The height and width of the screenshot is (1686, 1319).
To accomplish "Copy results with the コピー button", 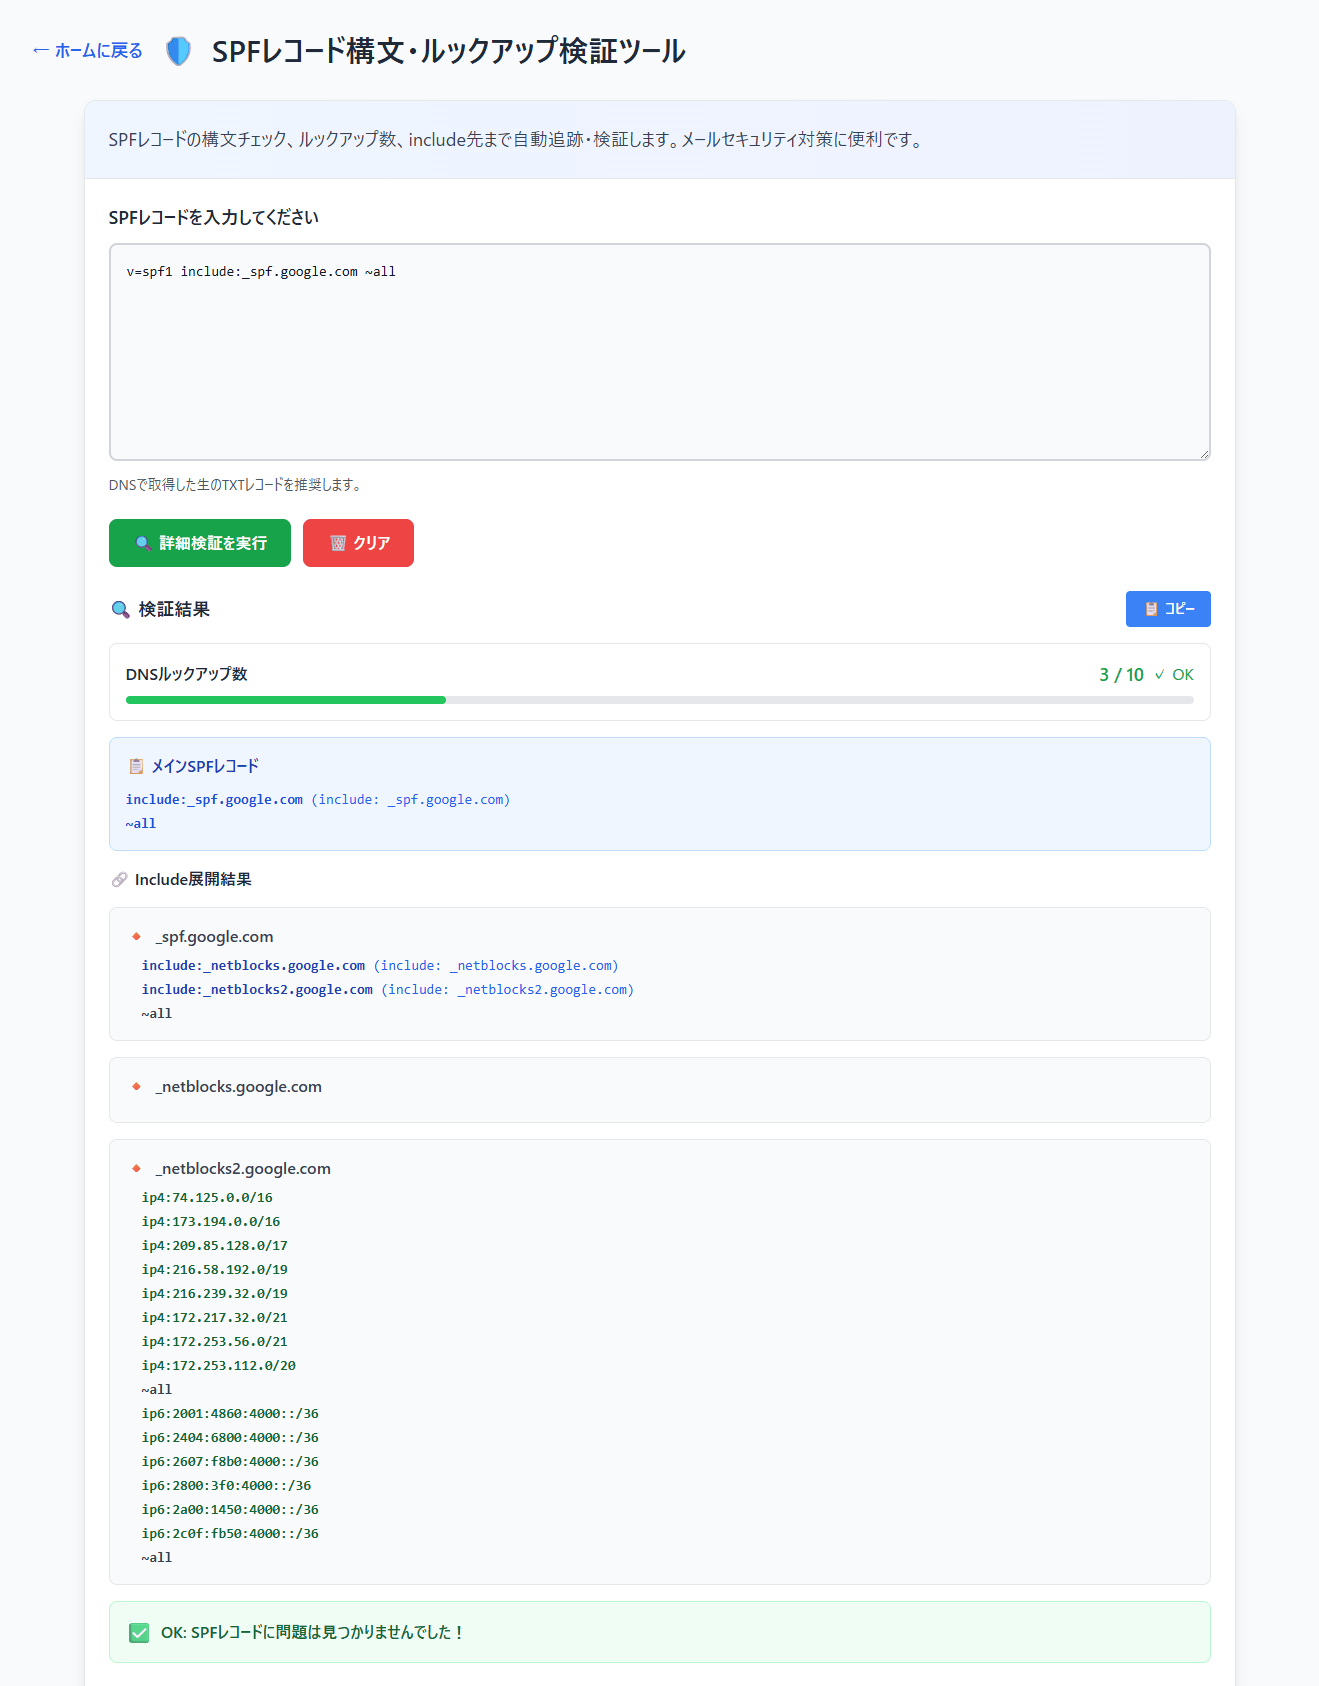I will click(x=1168, y=609).
